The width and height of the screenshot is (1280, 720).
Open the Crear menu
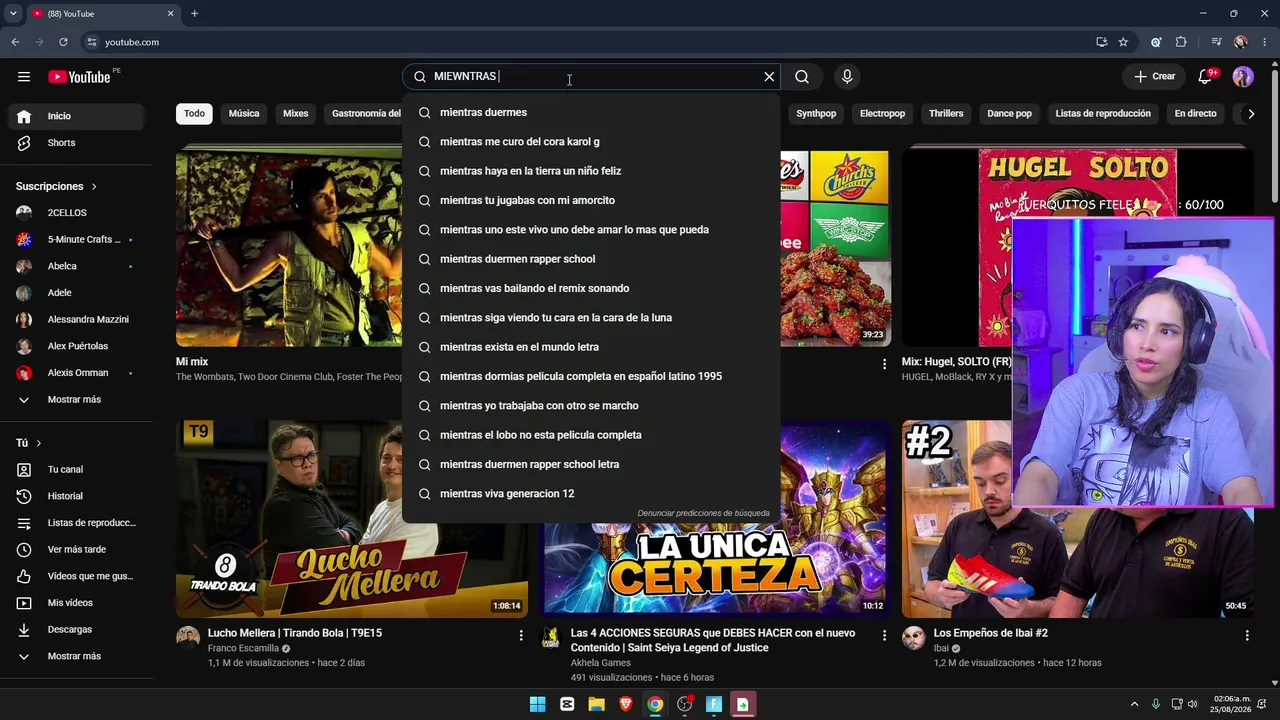[1154, 77]
